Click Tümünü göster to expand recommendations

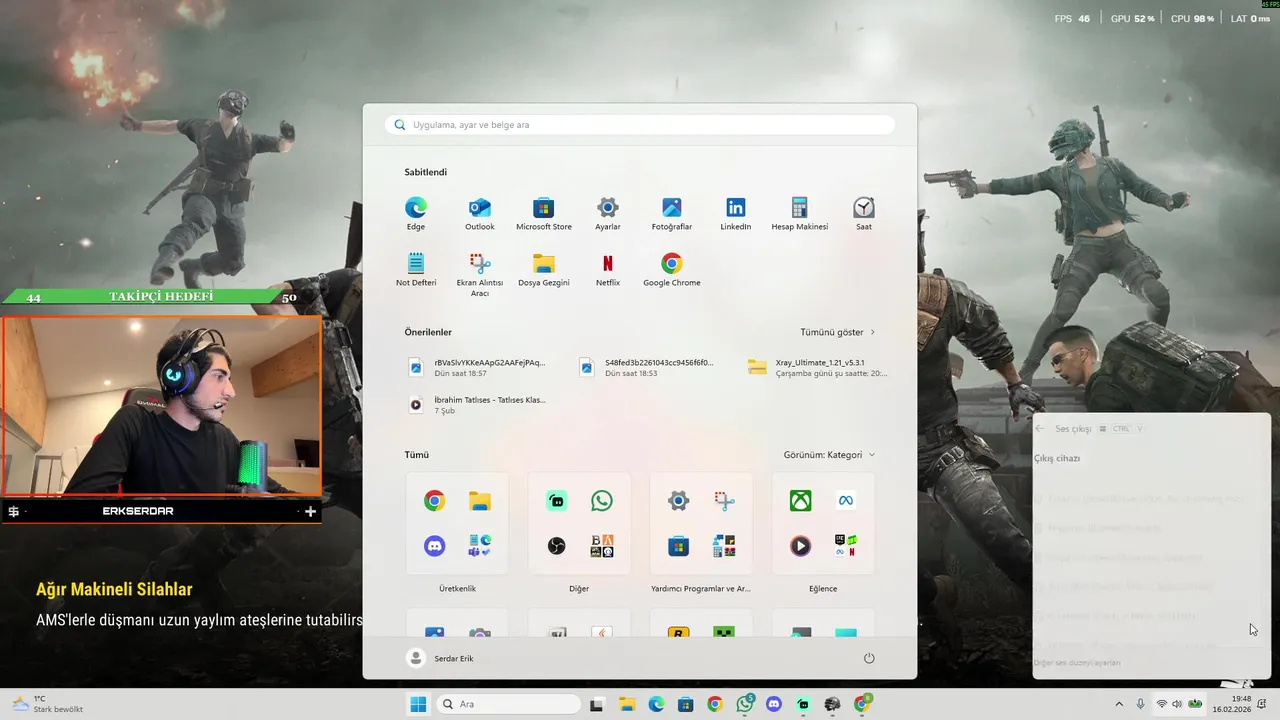tap(837, 332)
